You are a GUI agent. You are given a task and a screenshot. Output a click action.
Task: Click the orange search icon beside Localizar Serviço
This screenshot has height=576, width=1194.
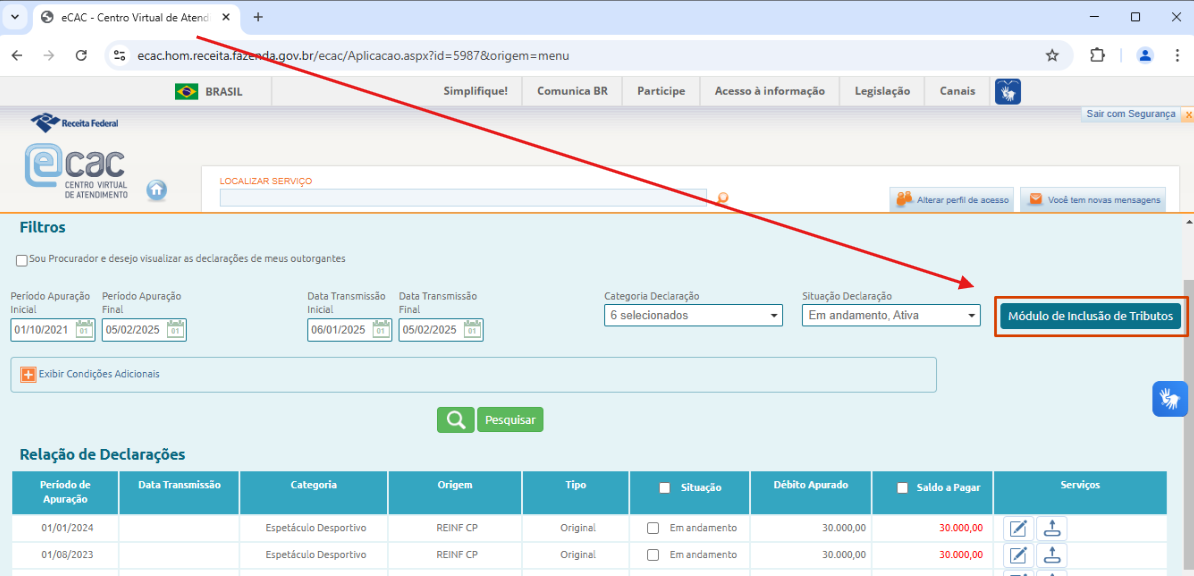[723, 198]
